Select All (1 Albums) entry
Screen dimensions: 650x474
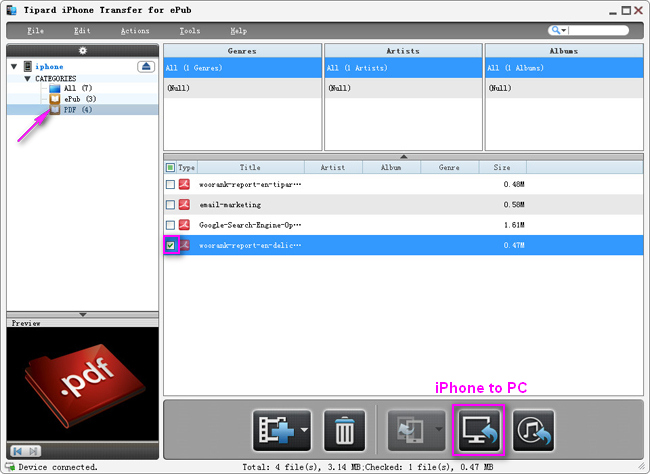point(564,68)
